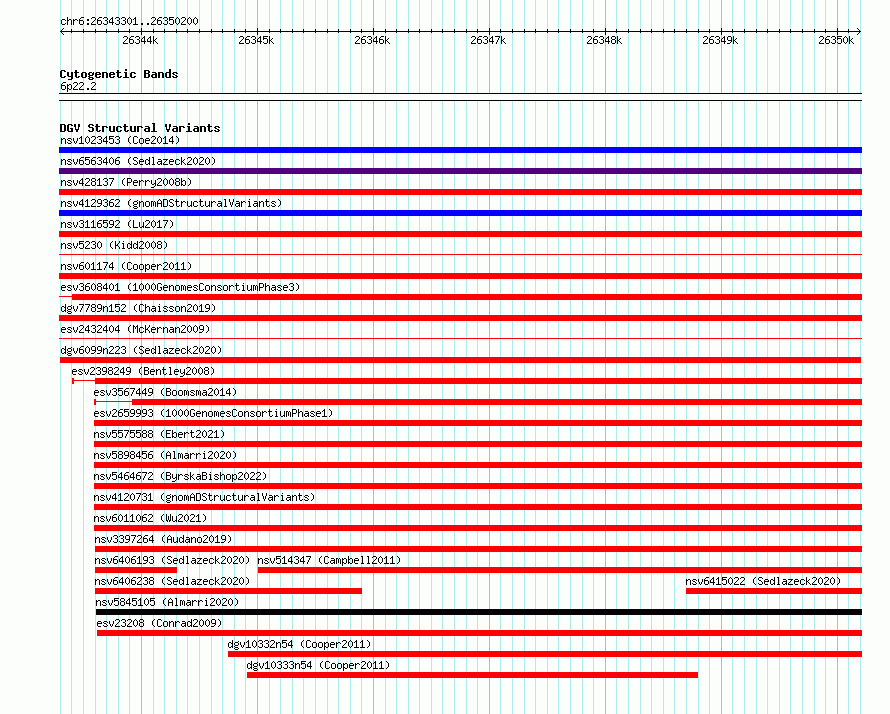Click the red bar under nsv6415022

pos(774,591)
